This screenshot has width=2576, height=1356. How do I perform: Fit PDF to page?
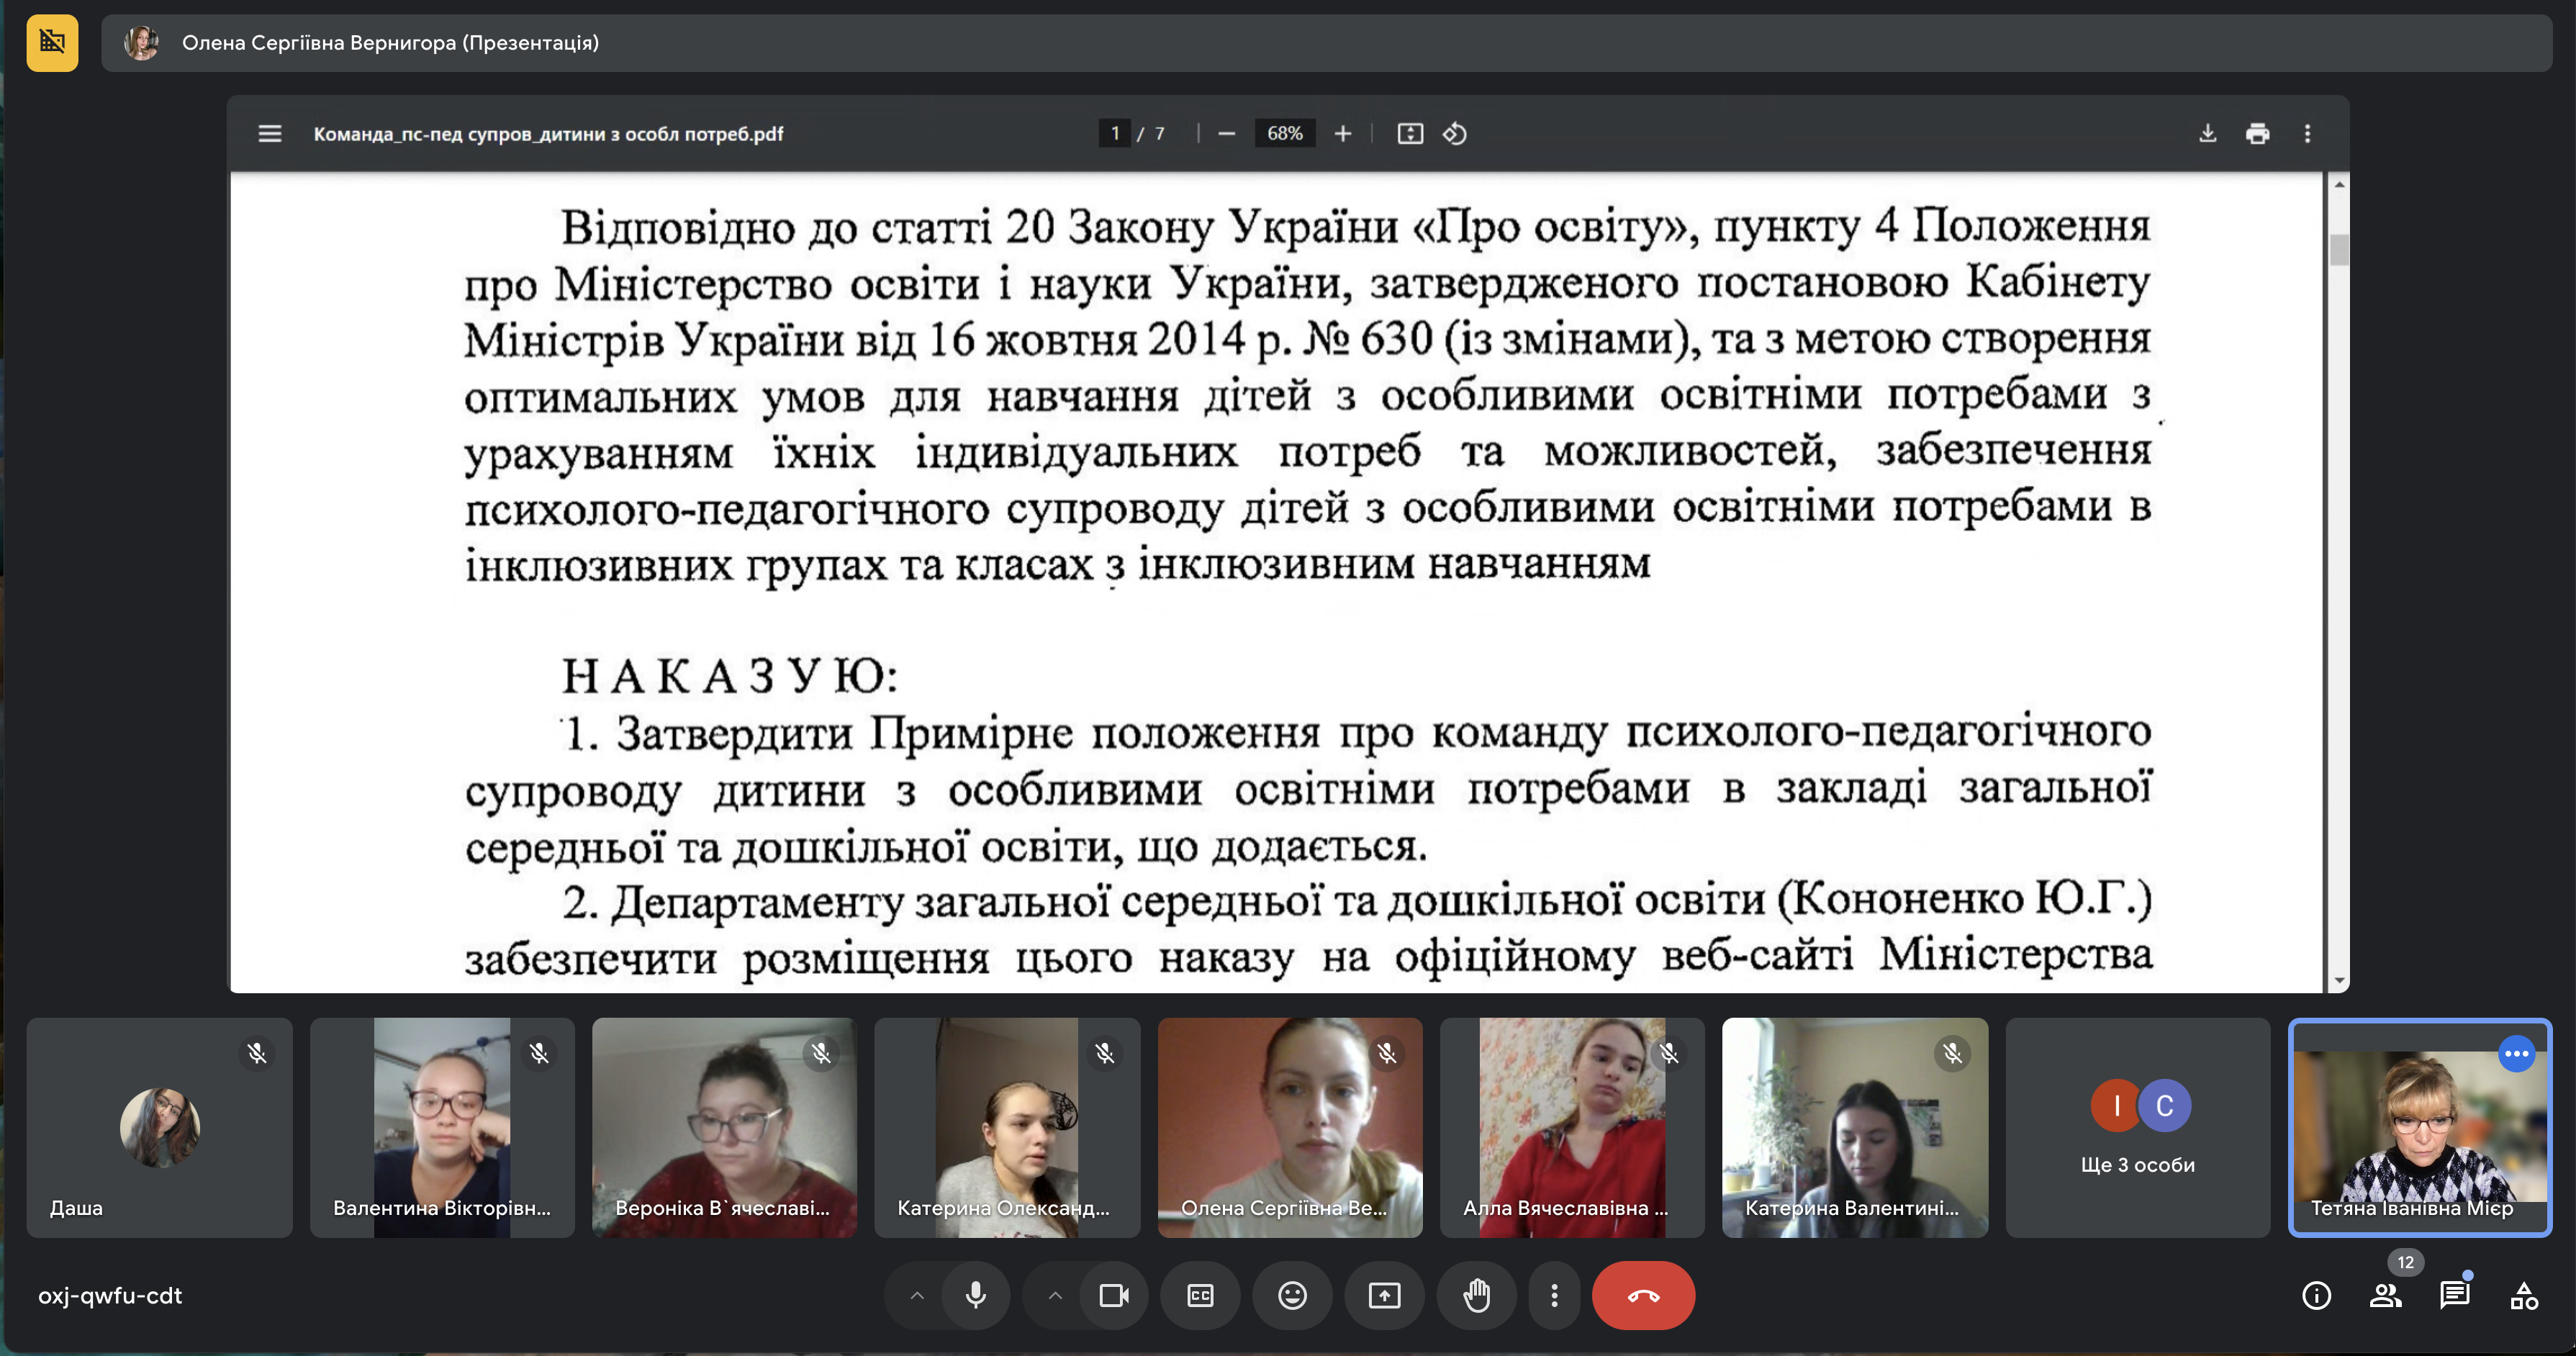1409,134
